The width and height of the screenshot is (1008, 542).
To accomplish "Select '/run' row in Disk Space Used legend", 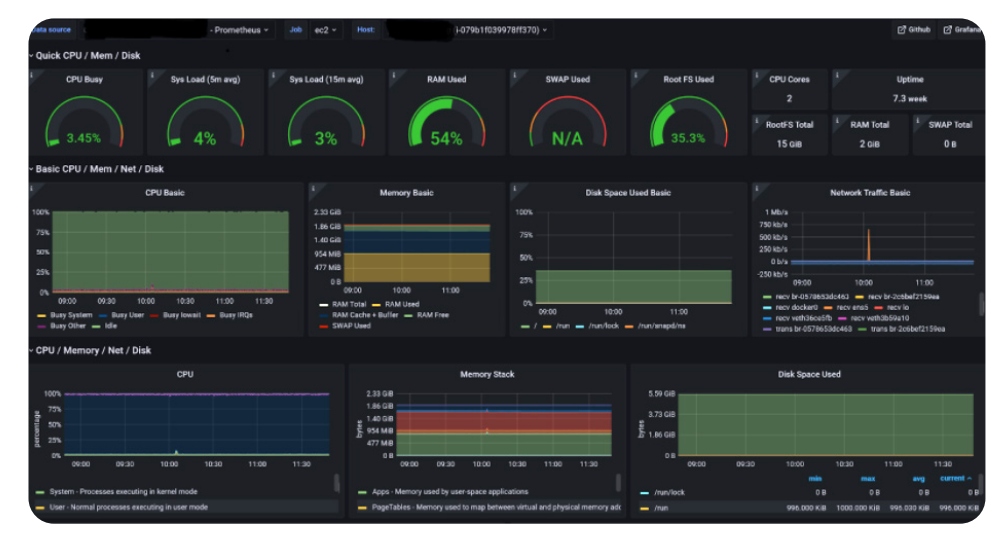I will 809,508.
